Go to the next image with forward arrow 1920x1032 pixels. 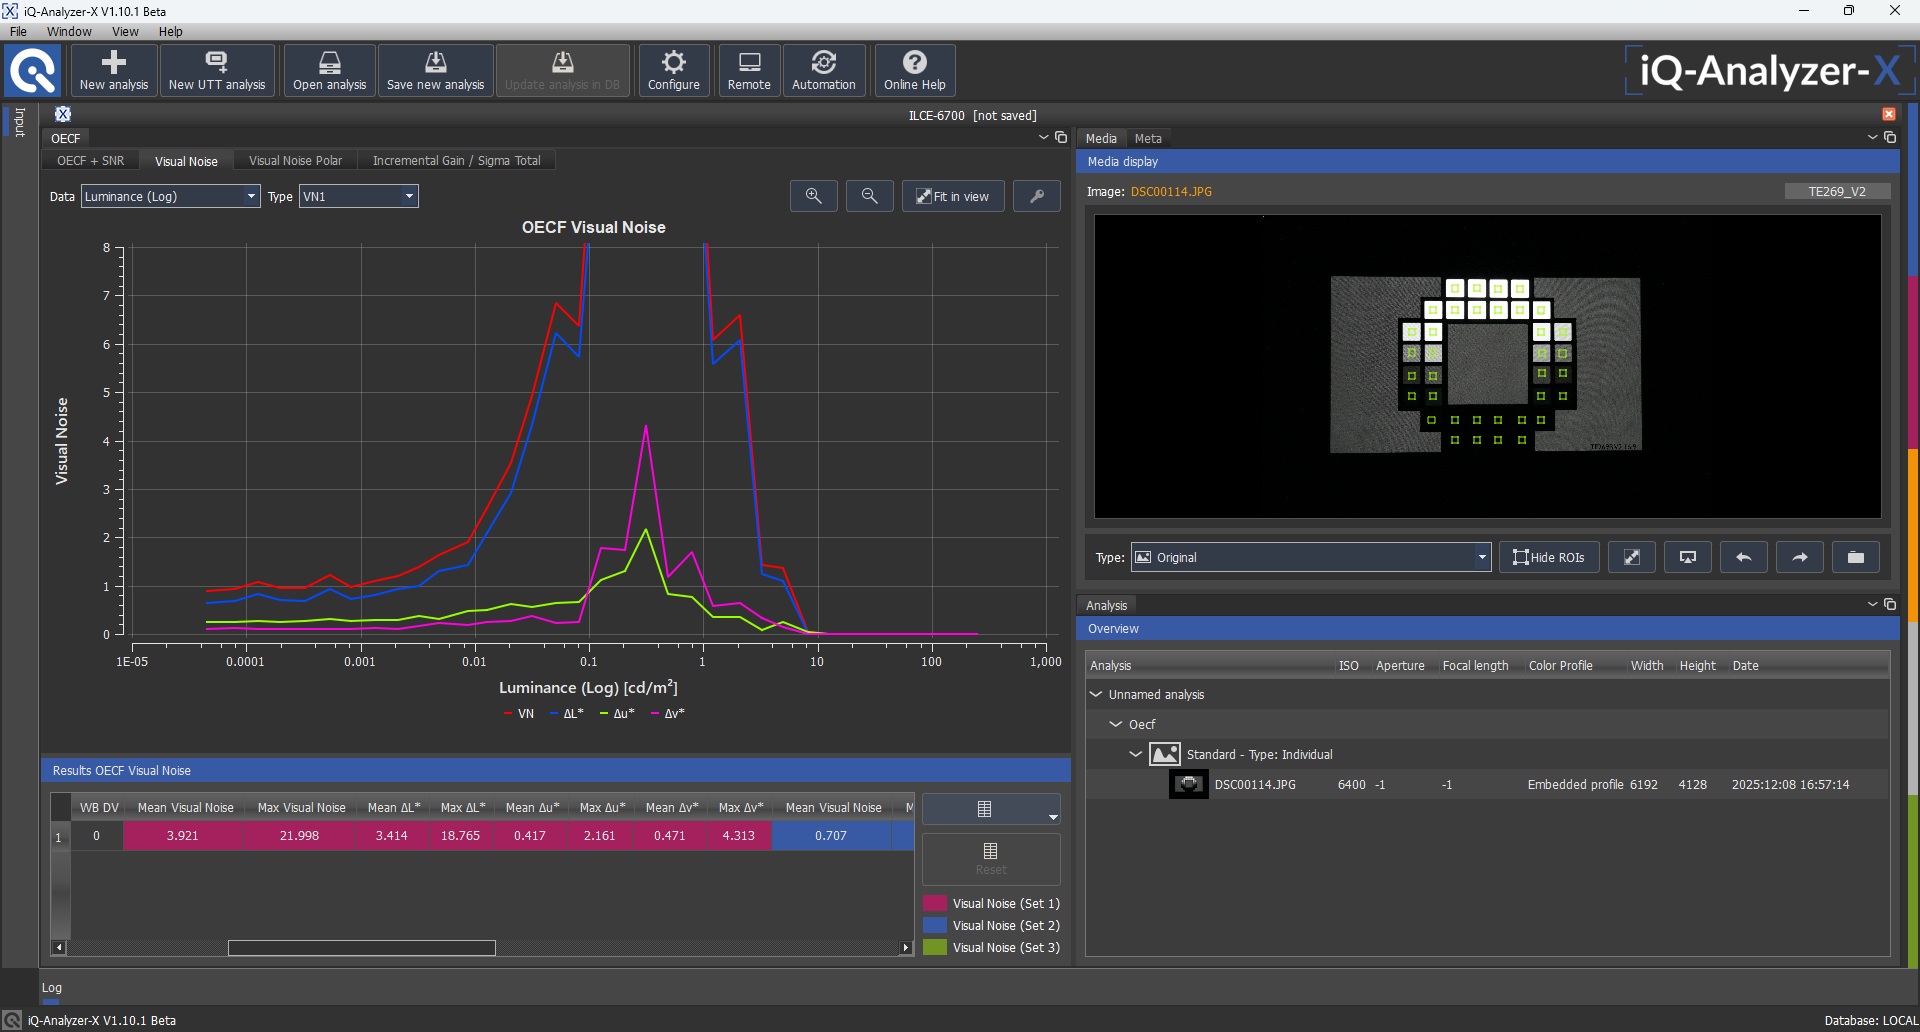tap(1800, 557)
